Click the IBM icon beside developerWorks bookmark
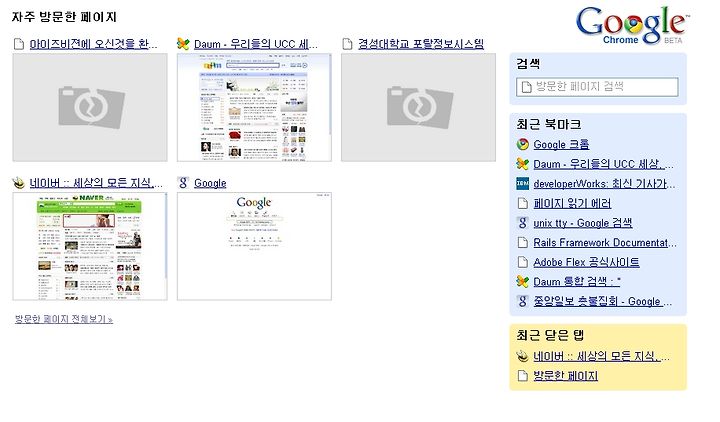 pyautogui.click(x=523, y=184)
